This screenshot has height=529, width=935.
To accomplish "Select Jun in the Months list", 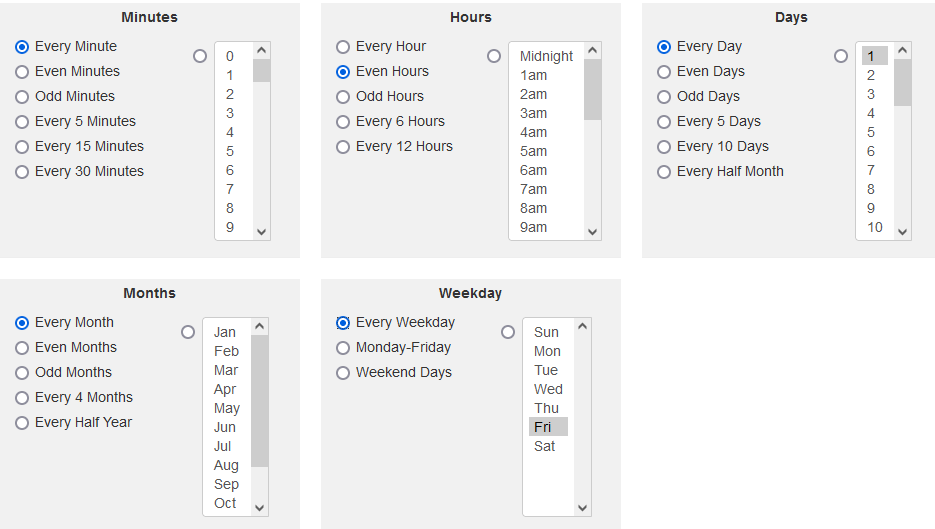I will pyautogui.click(x=225, y=427).
